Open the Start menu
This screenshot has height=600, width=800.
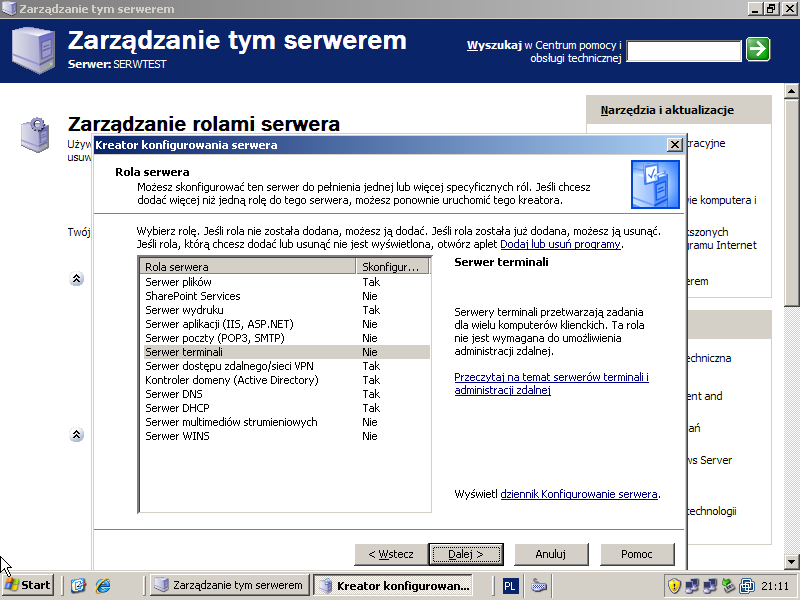coord(28,585)
